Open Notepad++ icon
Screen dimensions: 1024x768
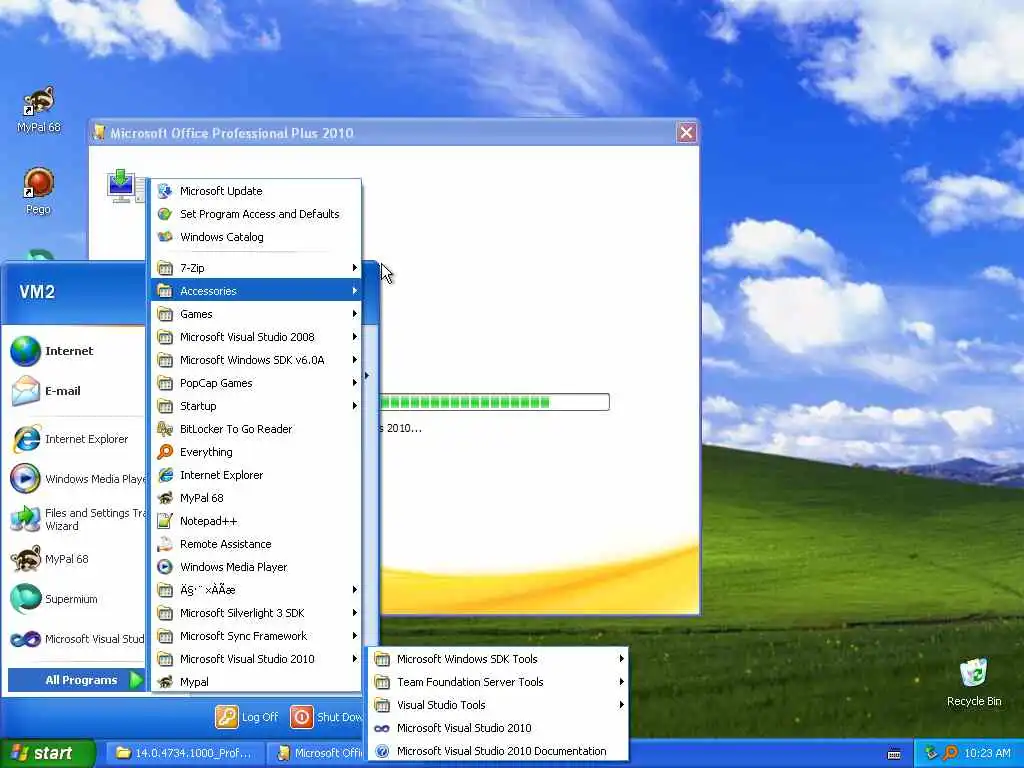coord(165,521)
